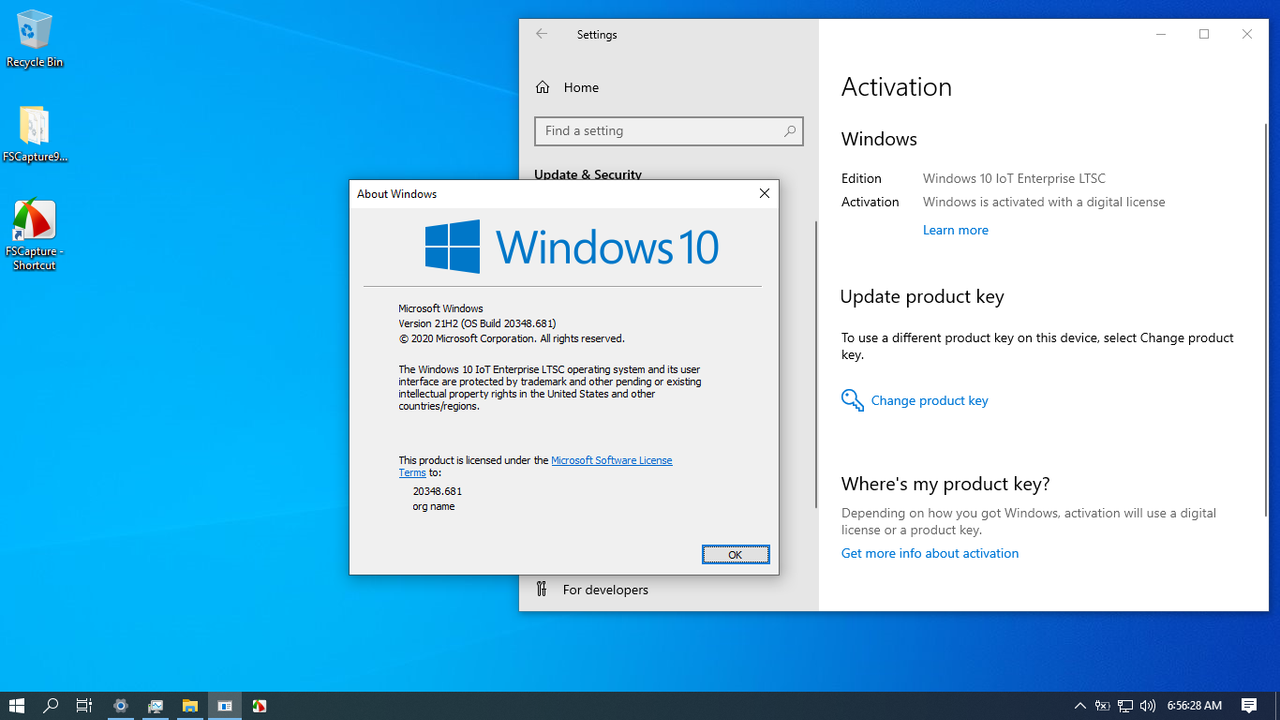
Task: Show hidden system tray icons
Action: pyautogui.click(x=1080, y=706)
